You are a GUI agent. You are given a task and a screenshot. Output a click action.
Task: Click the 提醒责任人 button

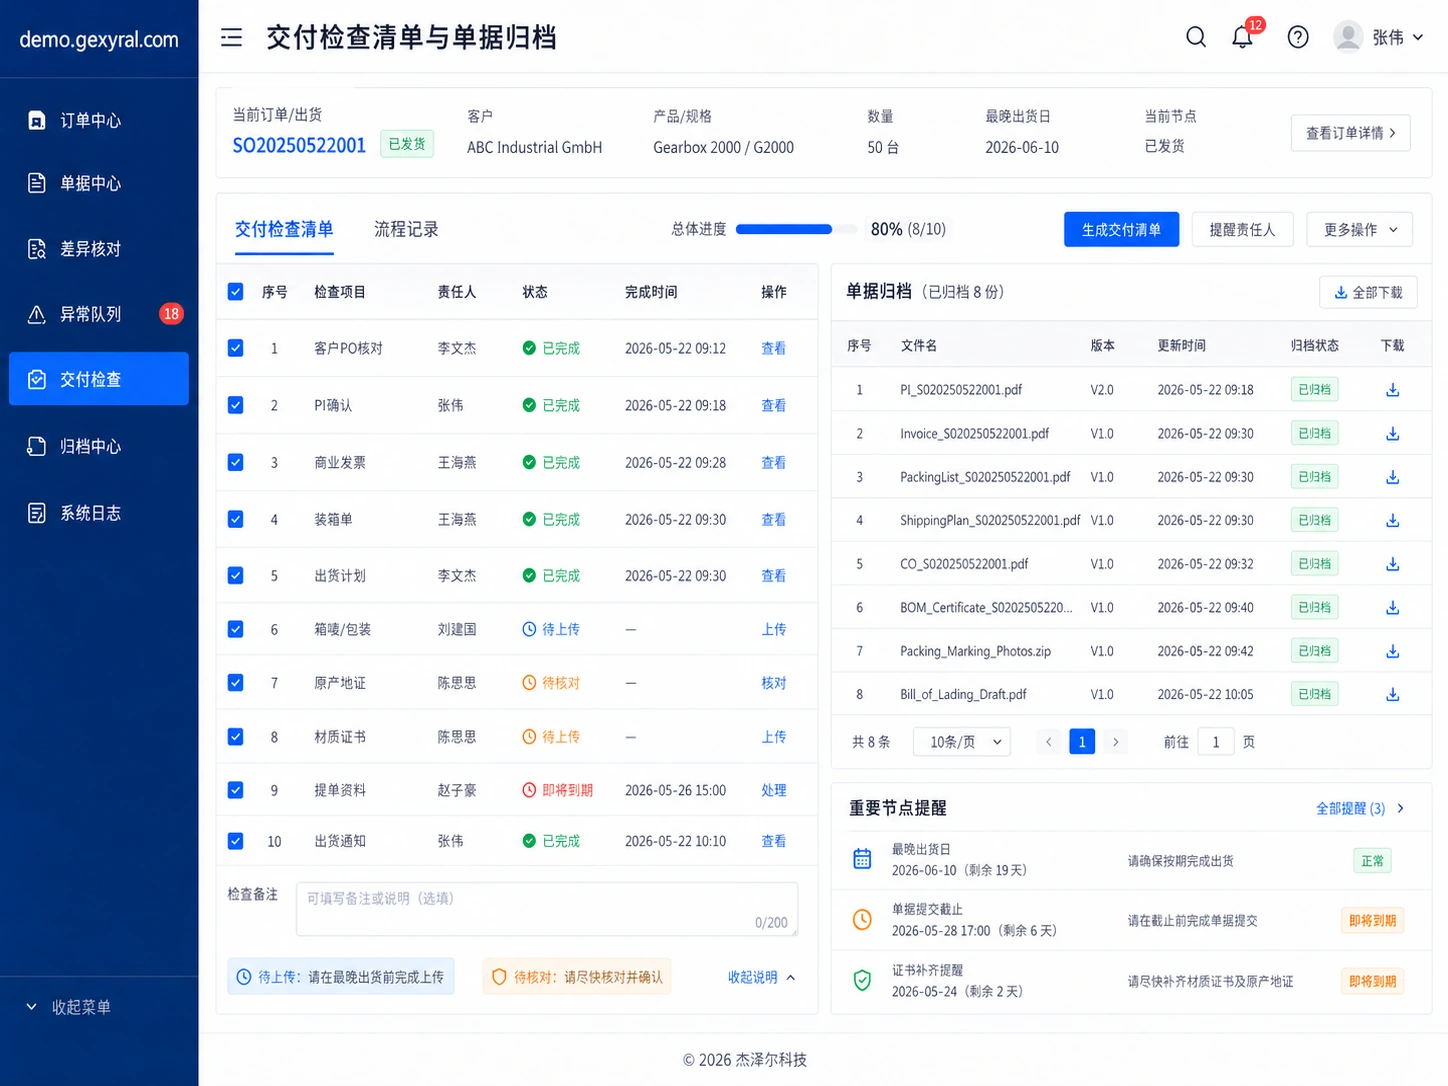[x=1242, y=230]
